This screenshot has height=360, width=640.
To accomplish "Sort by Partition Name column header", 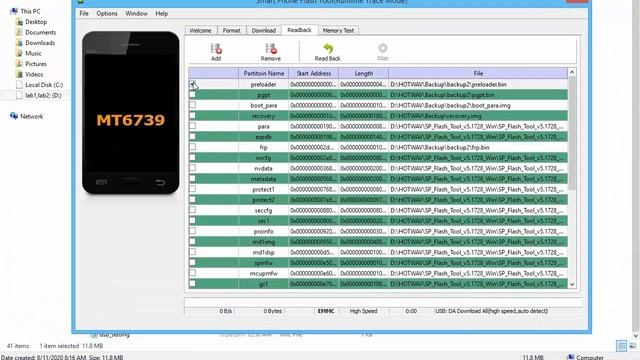I will [264, 73].
